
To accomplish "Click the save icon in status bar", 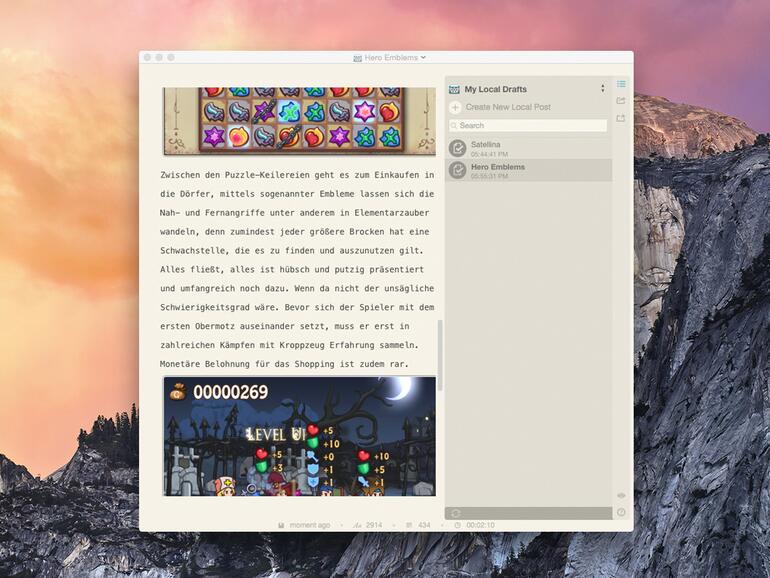I will point(281,525).
